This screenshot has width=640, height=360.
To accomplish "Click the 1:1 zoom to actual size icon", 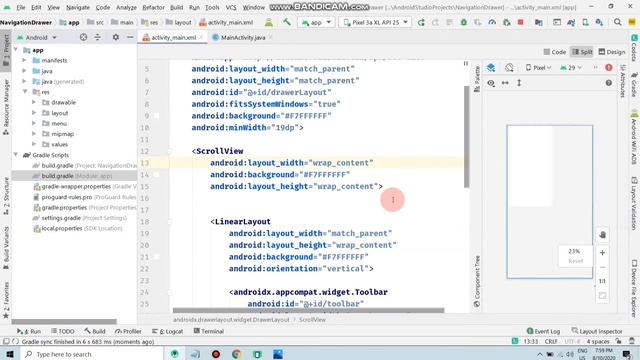I will [x=602, y=281].
